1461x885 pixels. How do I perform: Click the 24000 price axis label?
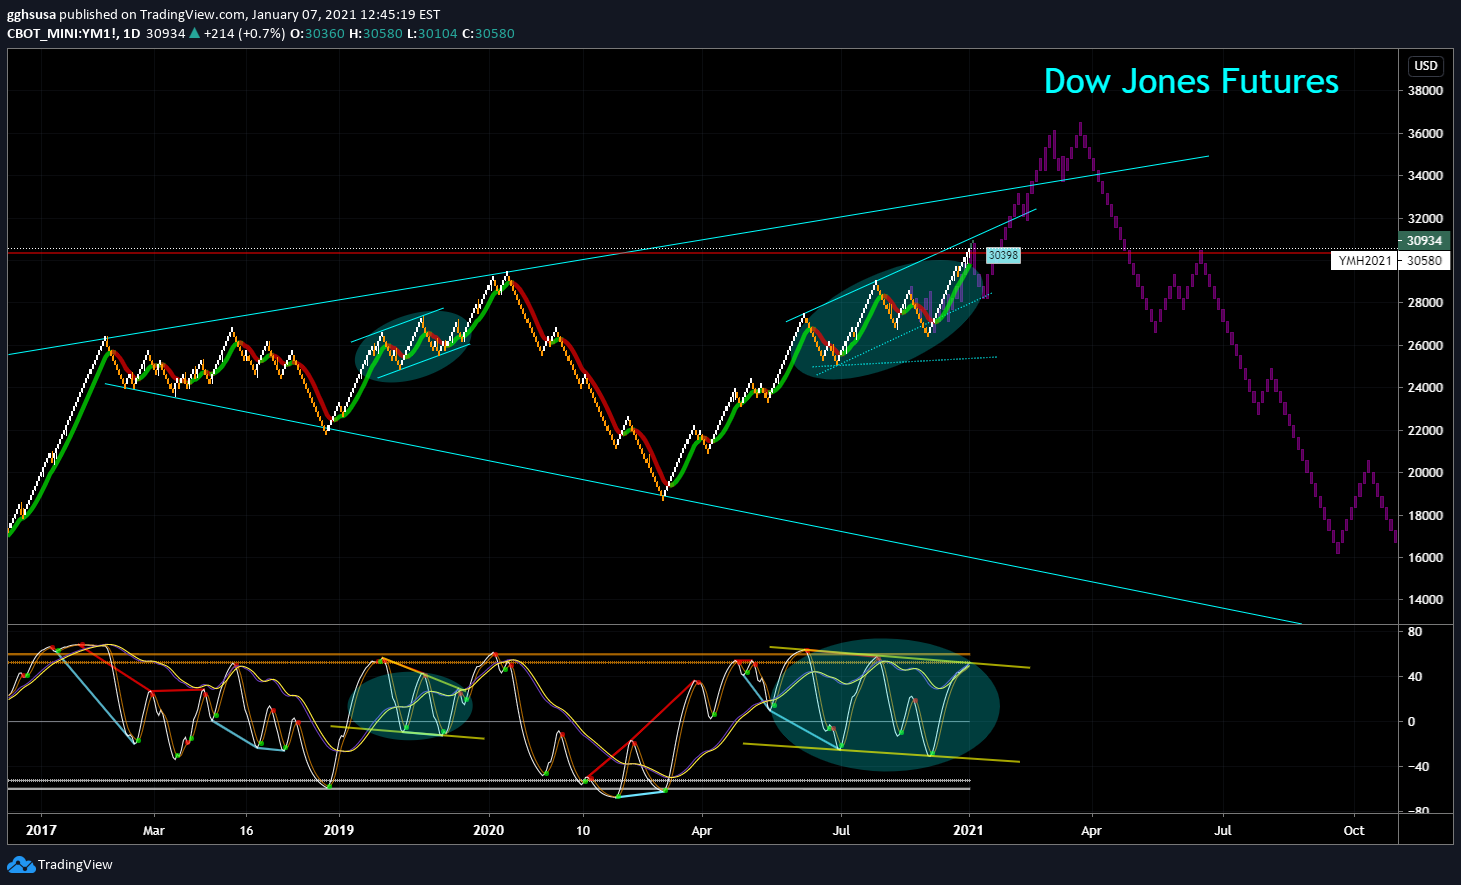1425,388
